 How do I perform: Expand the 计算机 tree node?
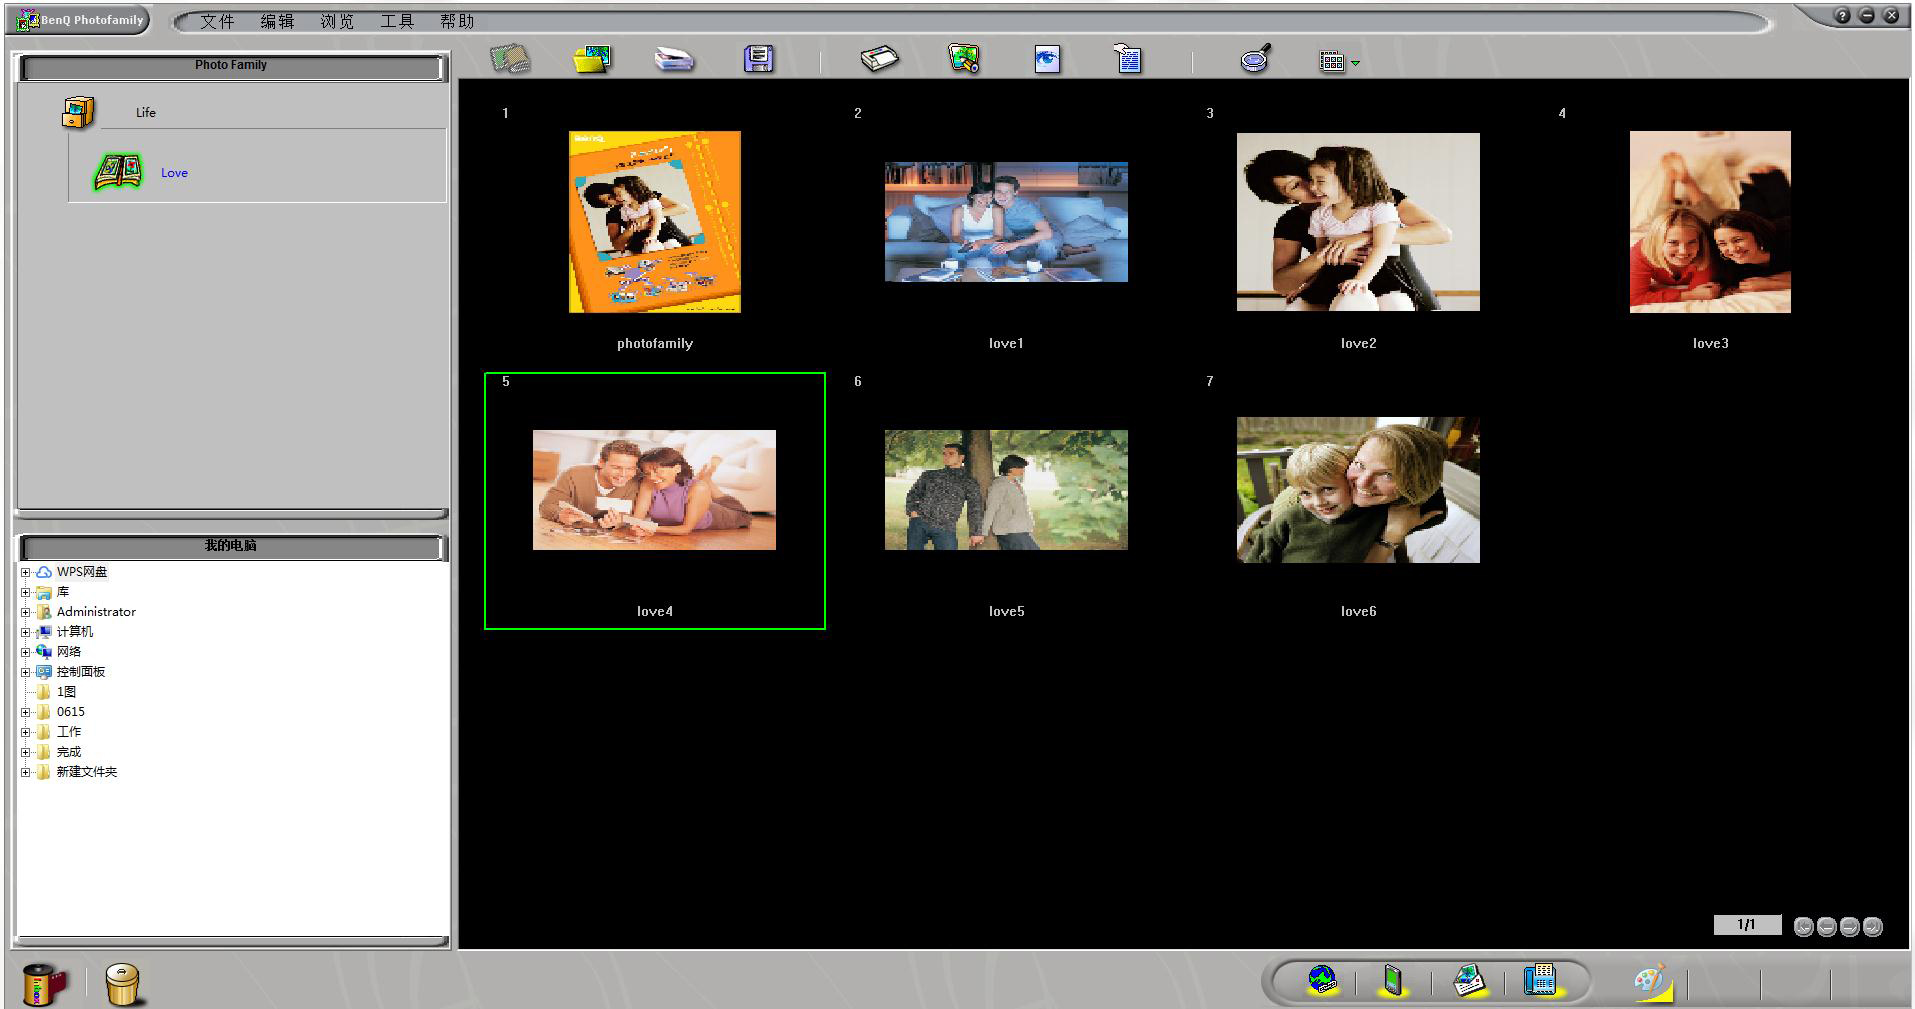[x=25, y=632]
